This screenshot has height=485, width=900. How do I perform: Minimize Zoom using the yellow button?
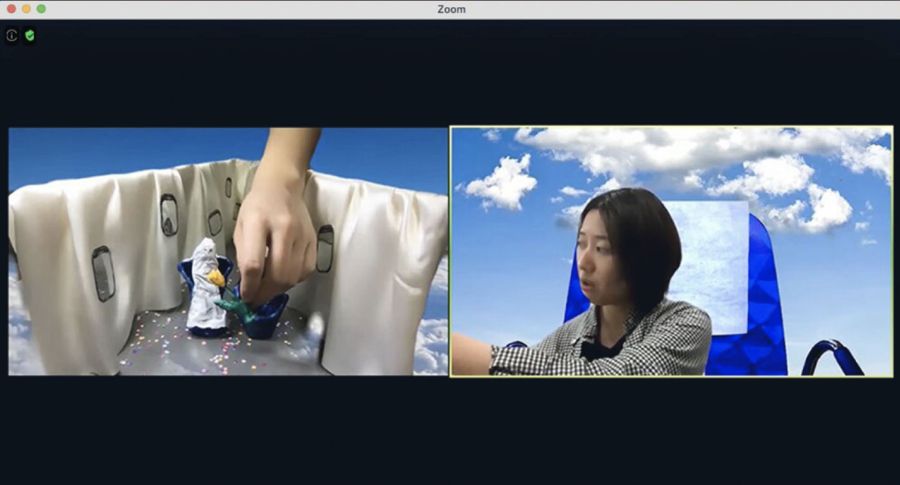[26, 9]
